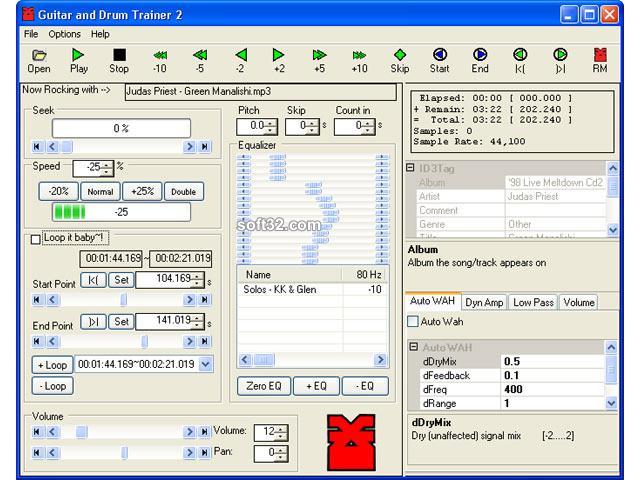Jump forward 2 seconds with +2 icon

point(279,61)
